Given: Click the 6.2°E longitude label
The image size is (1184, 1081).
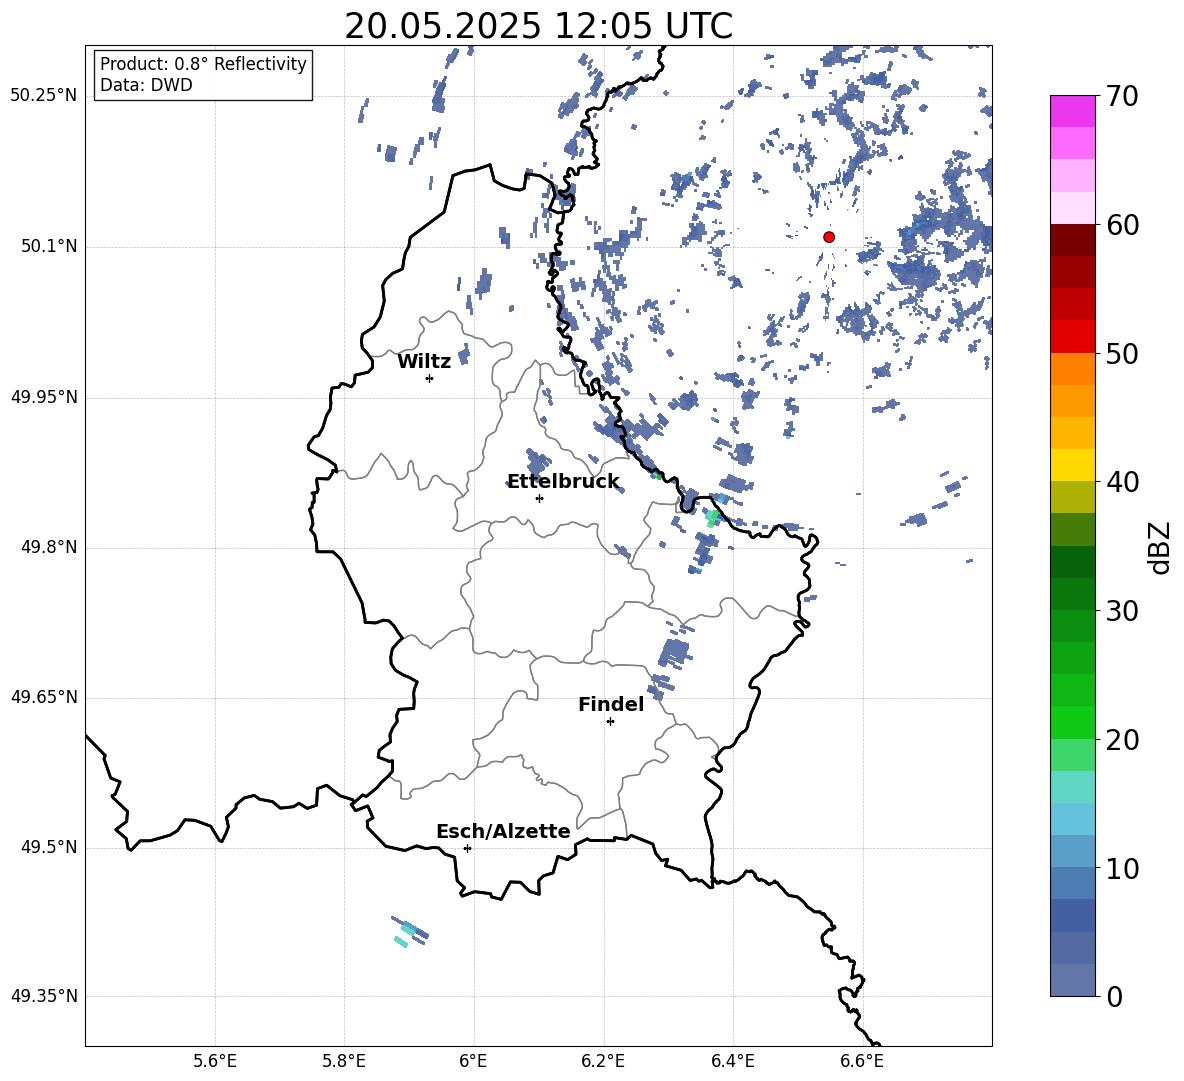Looking at the screenshot, I should [603, 1061].
